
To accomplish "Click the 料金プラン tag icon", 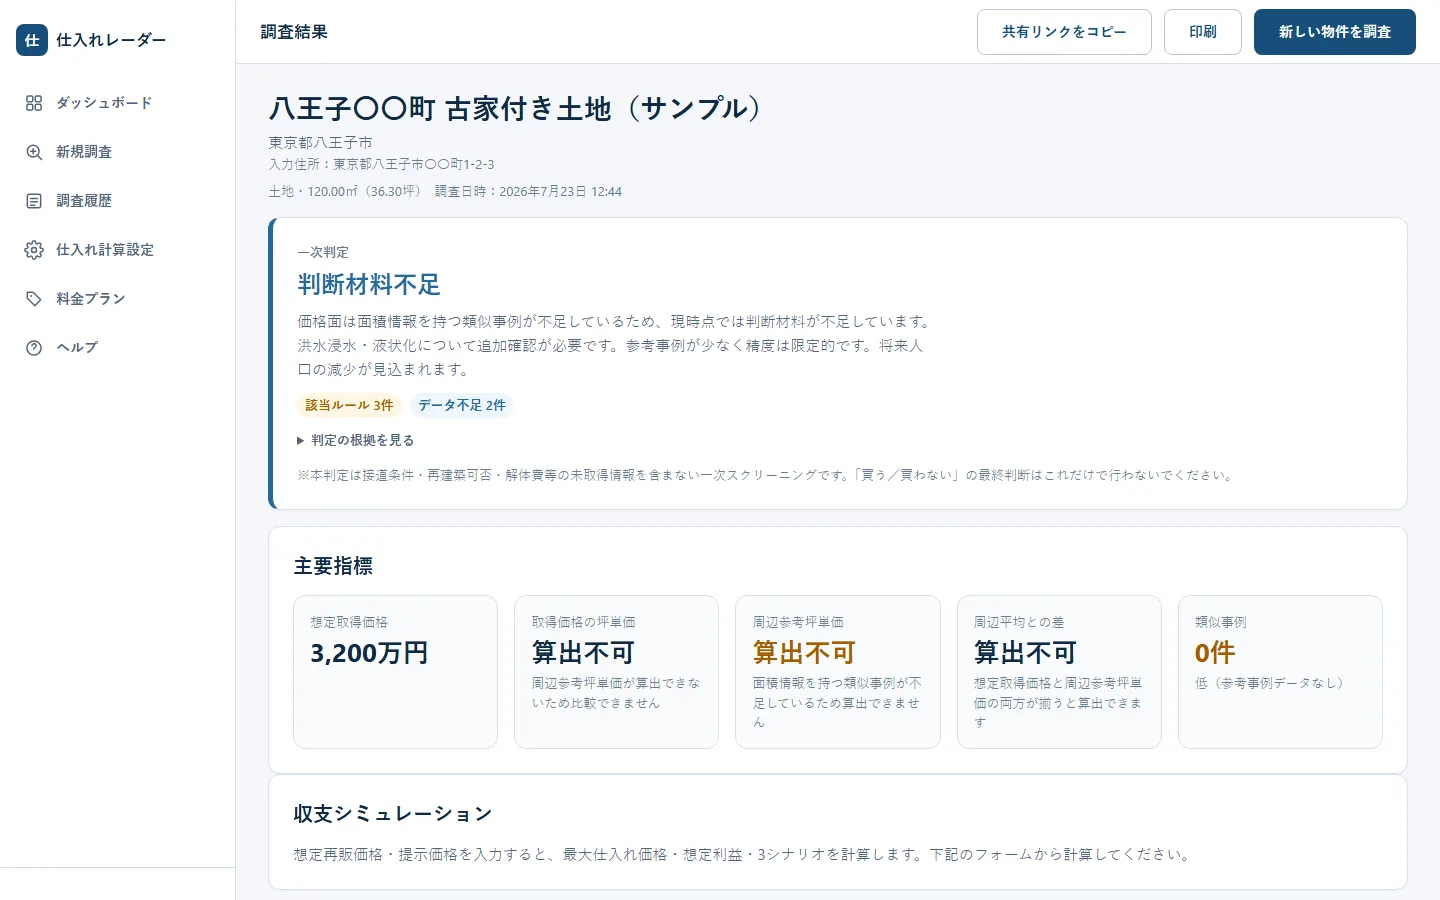I will 34,299.
